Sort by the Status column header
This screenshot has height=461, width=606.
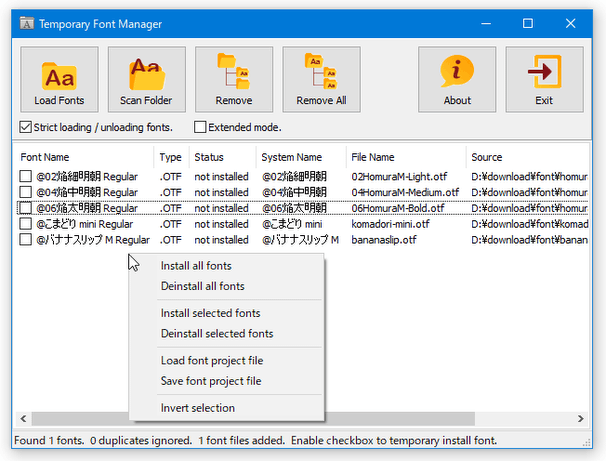223,157
